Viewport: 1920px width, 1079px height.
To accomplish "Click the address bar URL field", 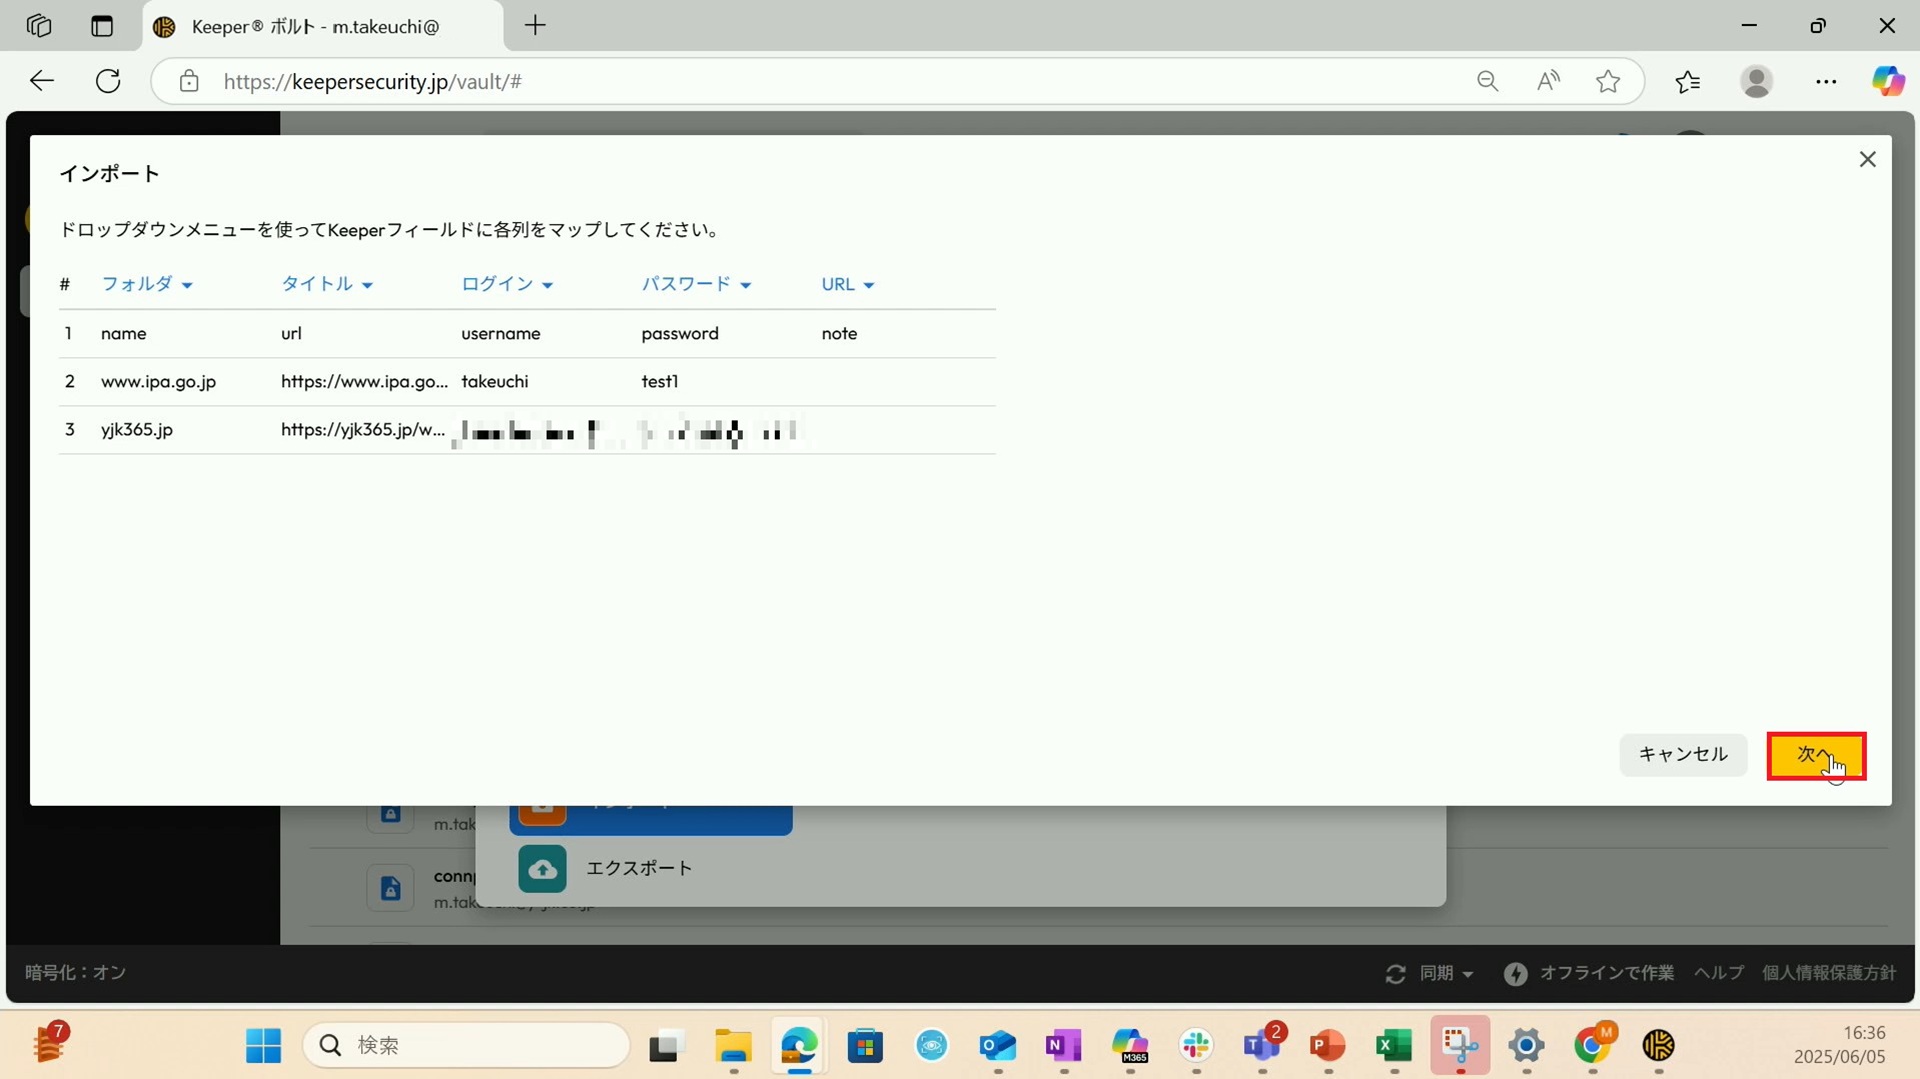I will (800, 81).
